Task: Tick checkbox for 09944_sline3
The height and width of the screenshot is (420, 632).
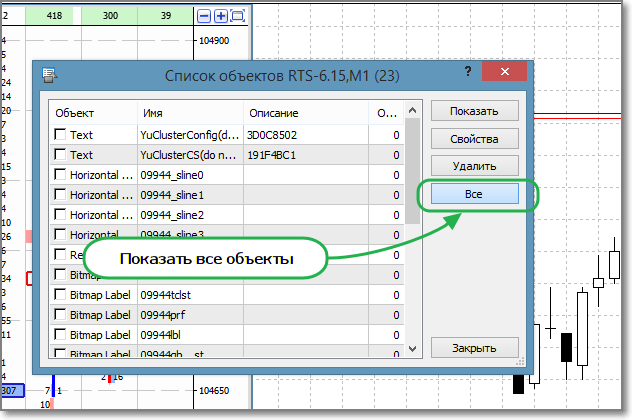Action: [60, 234]
